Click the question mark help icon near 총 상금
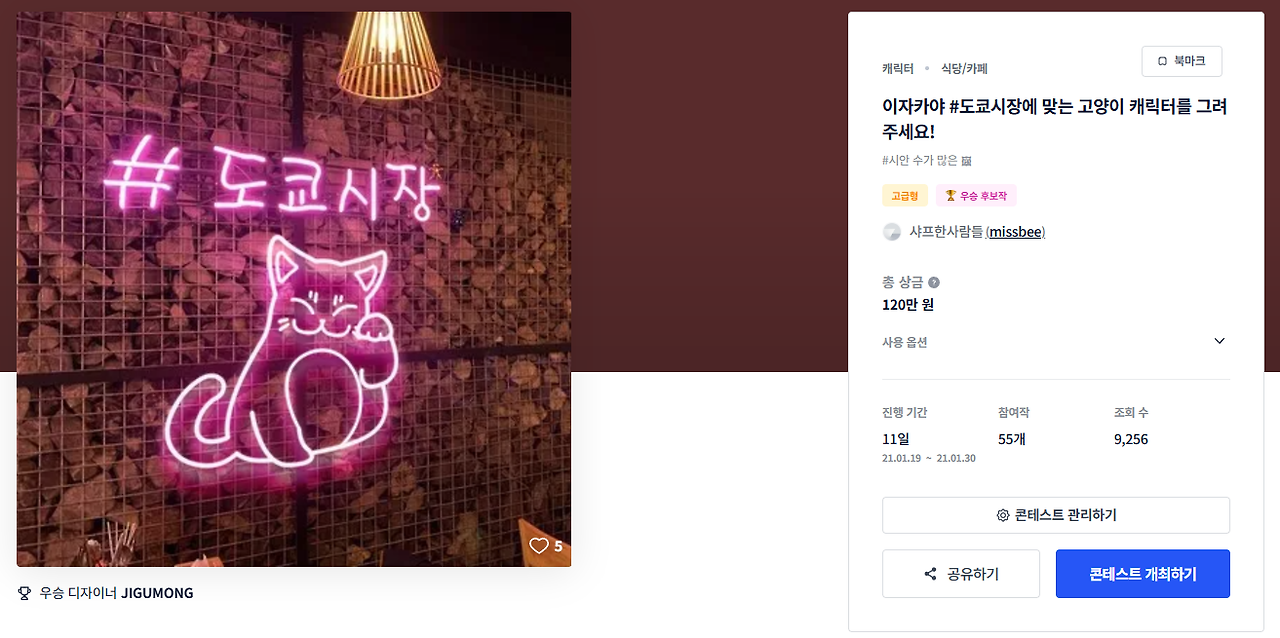This screenshot has width=1280, height=638. (934, 283)
